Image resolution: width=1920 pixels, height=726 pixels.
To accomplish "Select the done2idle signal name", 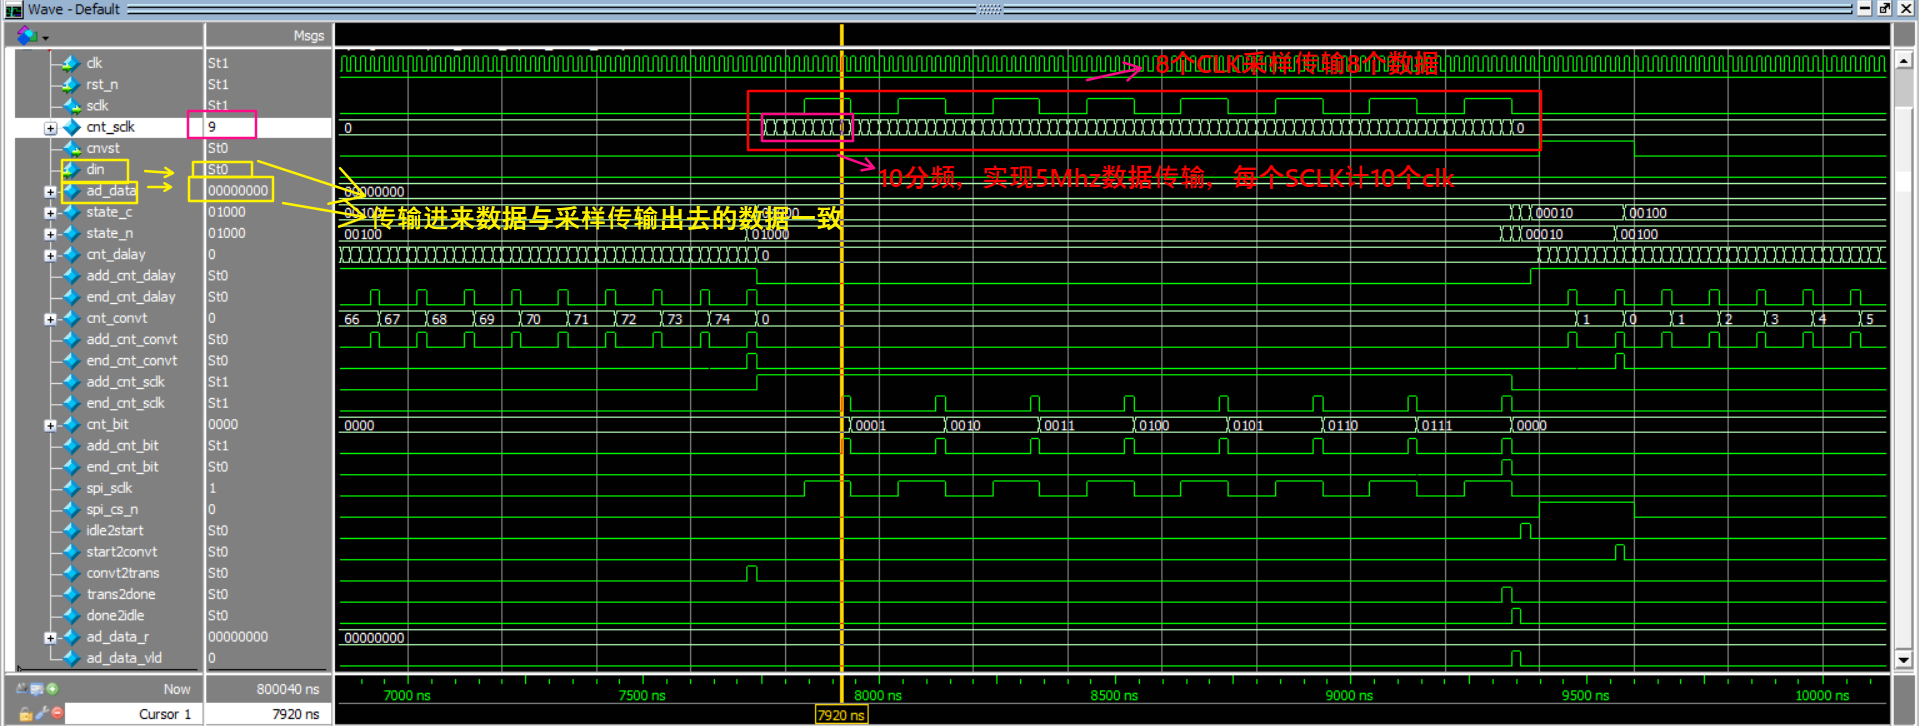I will pyautogui.click(x=115, y=615).
